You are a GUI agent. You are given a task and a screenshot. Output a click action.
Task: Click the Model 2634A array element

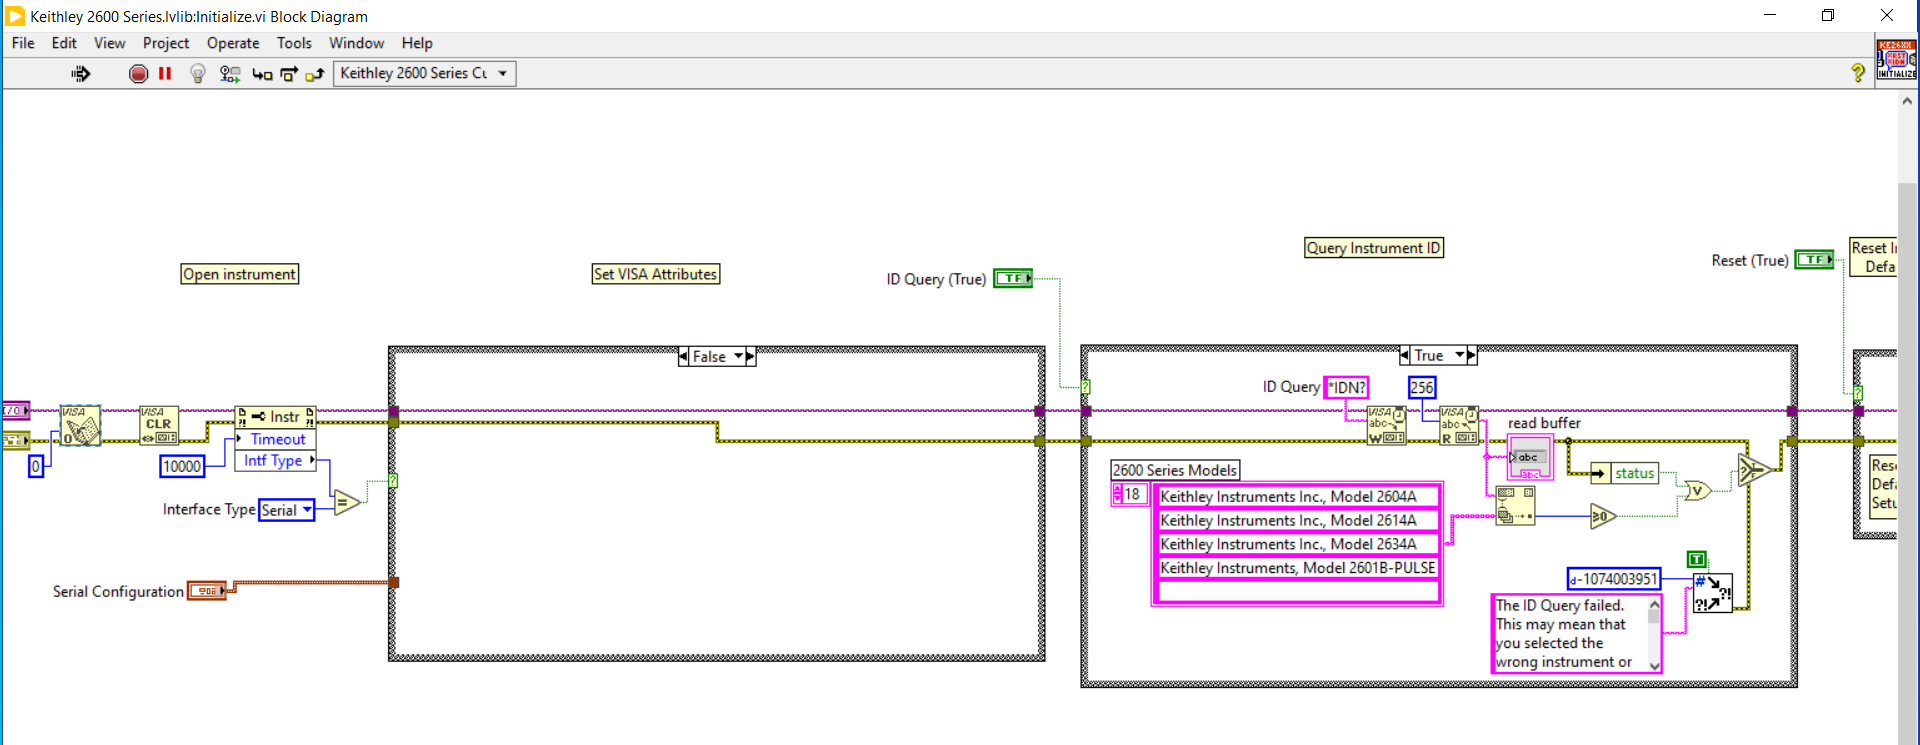(x=1298, y=544)
